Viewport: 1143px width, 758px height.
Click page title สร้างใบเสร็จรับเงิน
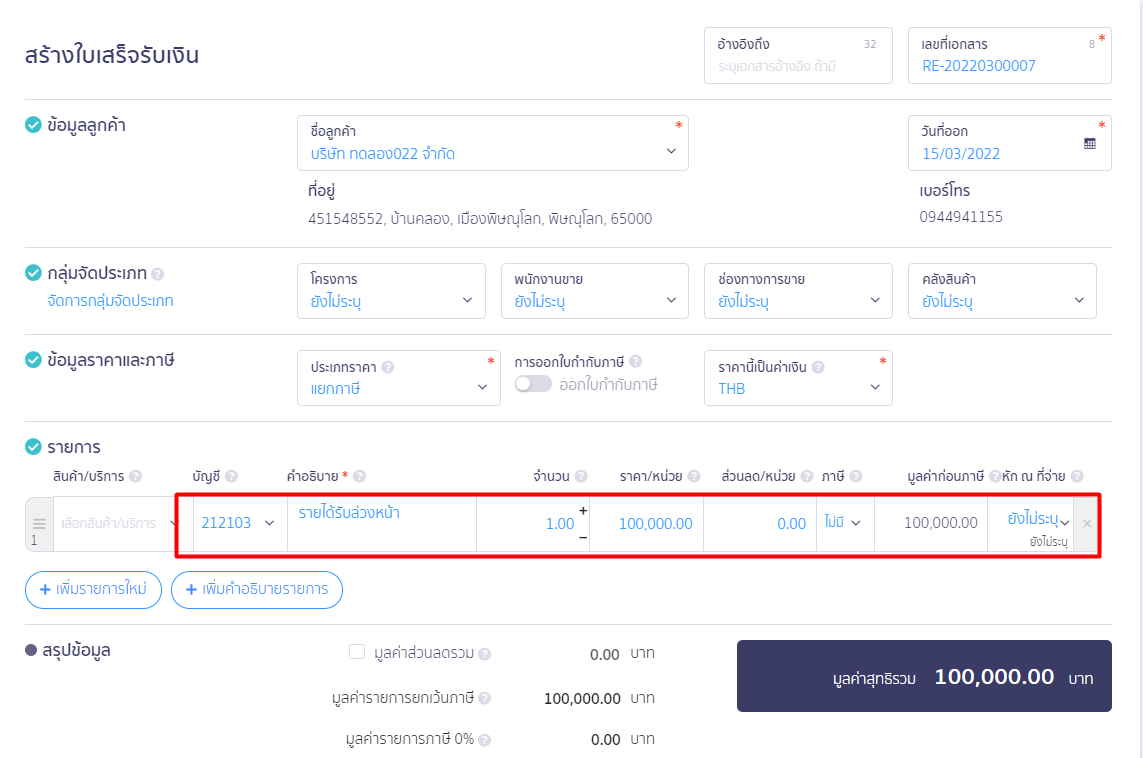[x=112, y=55]
